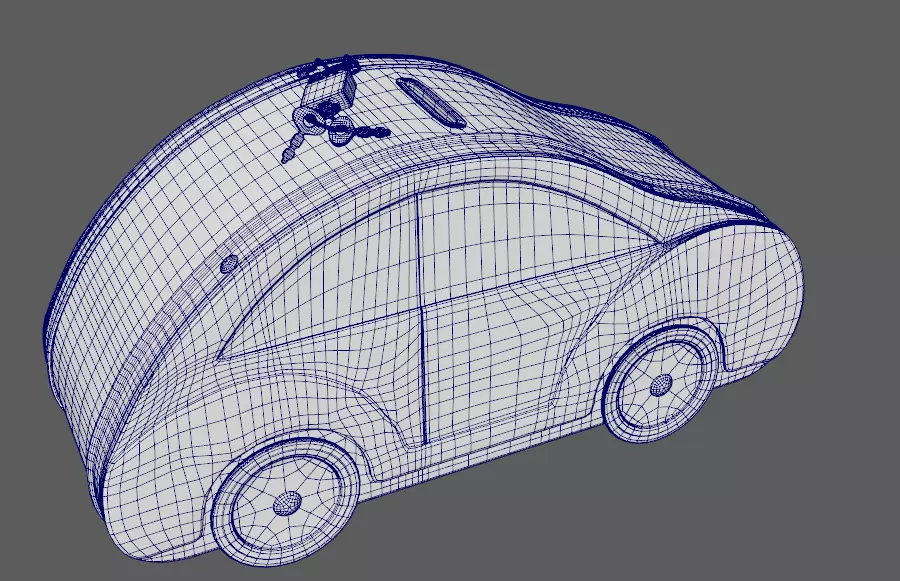Select the vertical door seam line
Screen dimensions: 900x581
tap(422, 317)
